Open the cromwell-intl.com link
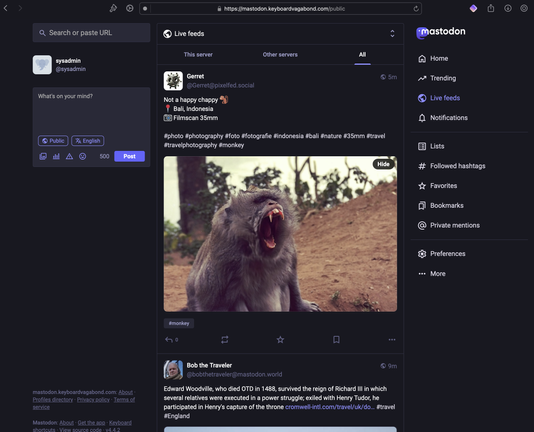534x432 pixels. point(330,407)
